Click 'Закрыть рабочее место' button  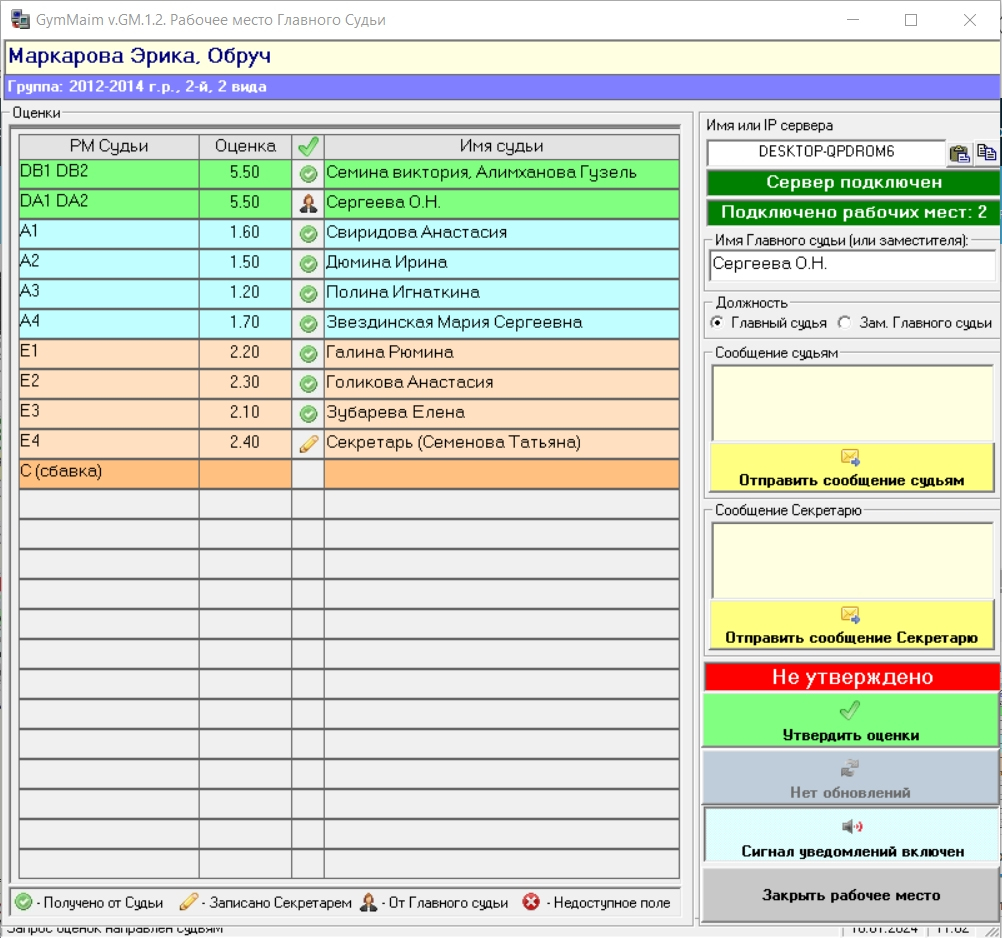pyautogui.click(x=851, y=894)
